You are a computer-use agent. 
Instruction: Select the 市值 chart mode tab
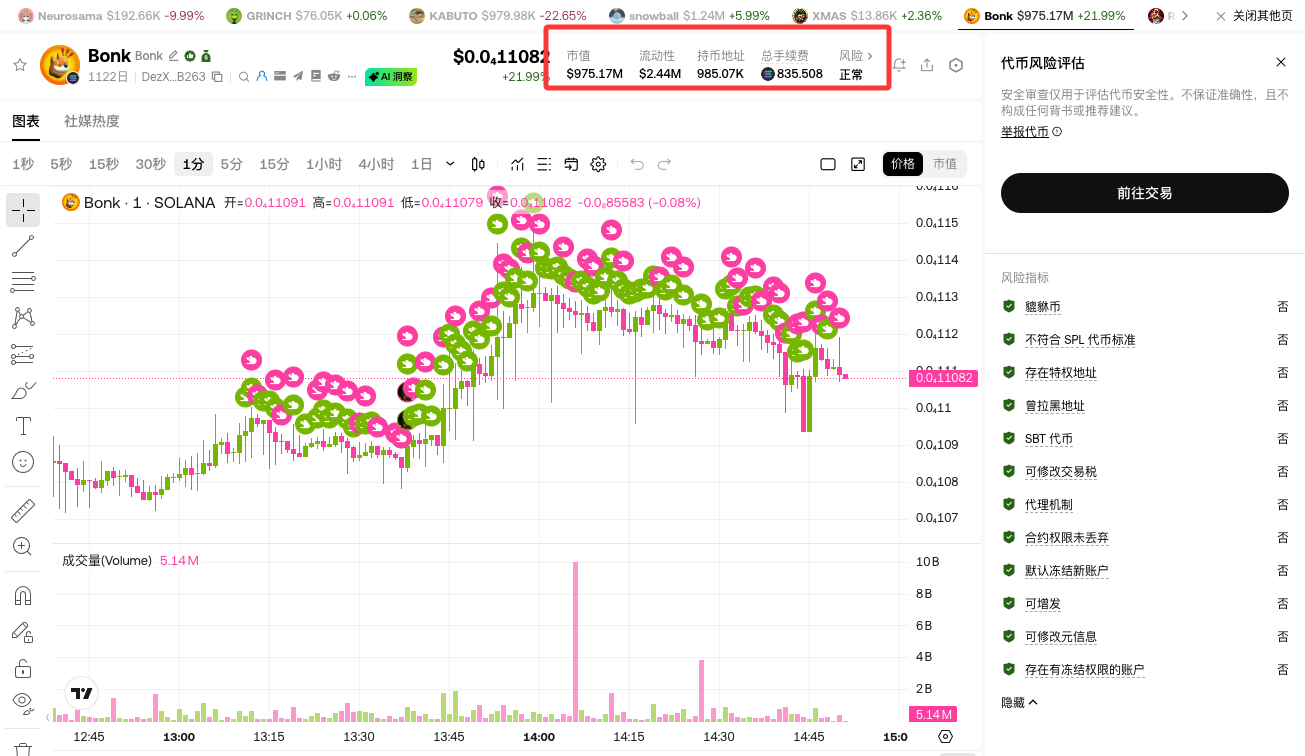944,163
